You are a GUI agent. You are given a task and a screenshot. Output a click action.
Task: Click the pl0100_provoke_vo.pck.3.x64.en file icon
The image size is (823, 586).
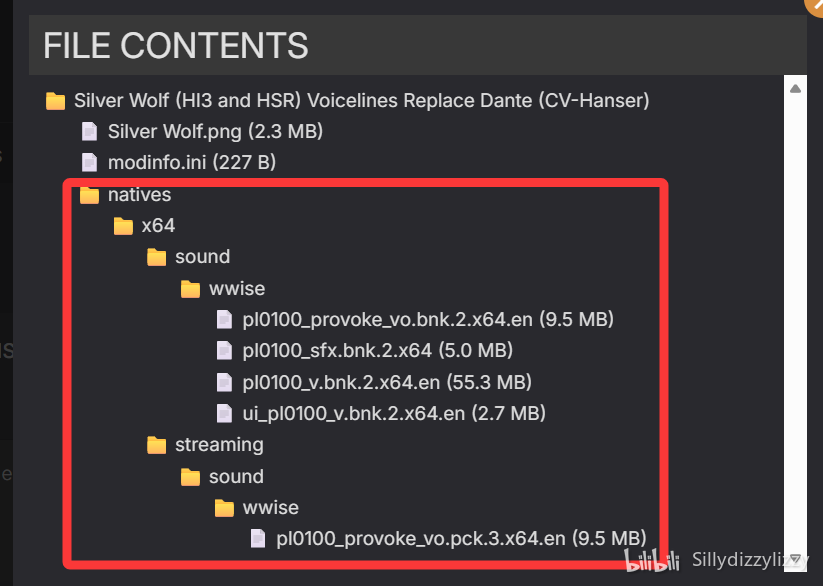click(x=258, y=538)
